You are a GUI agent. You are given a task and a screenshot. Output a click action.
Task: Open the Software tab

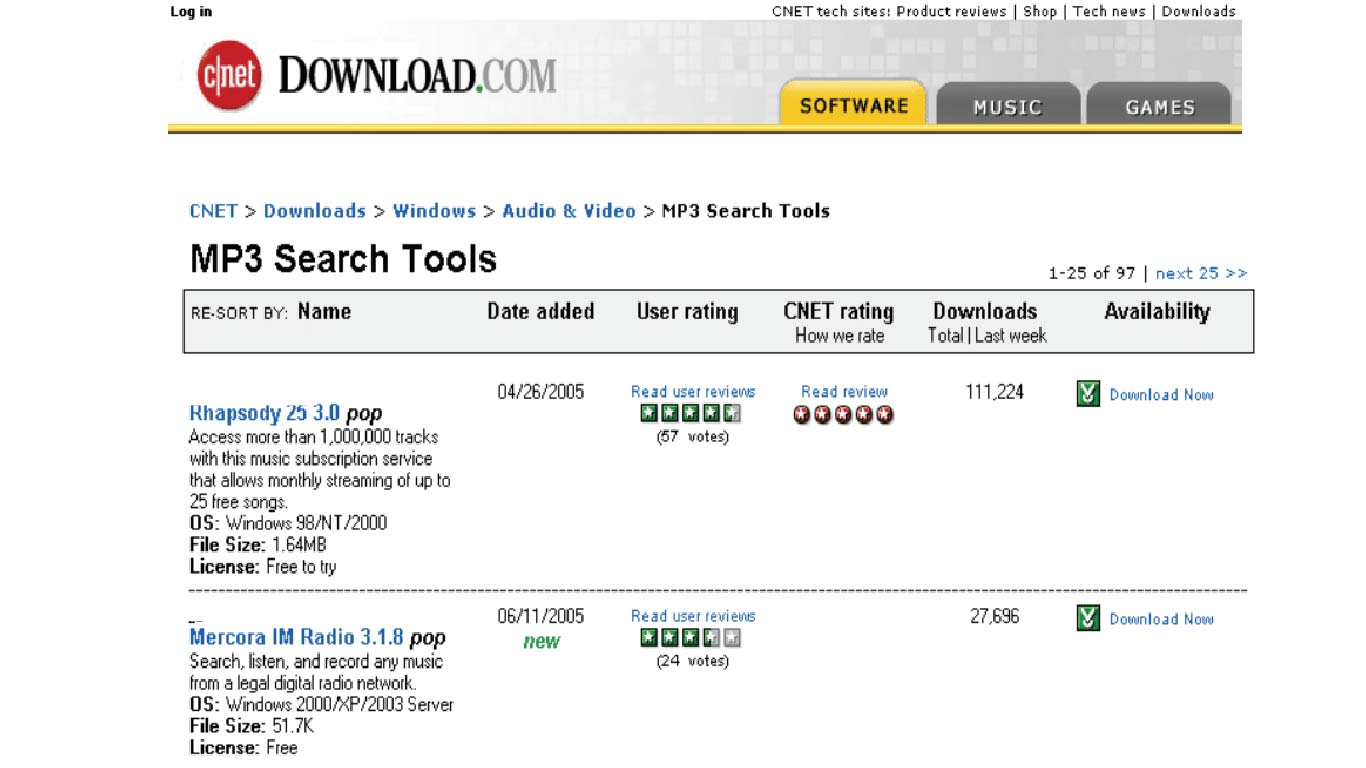pyautogui.click(x=853, y=105)
